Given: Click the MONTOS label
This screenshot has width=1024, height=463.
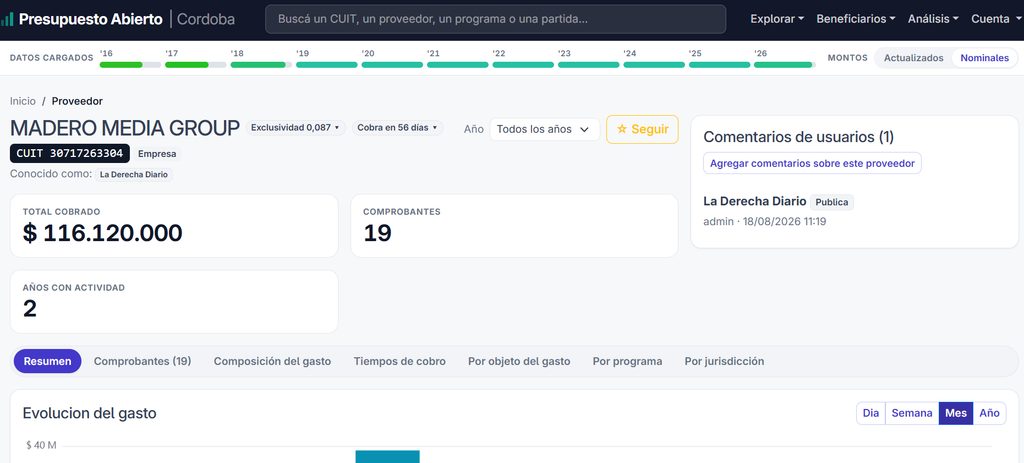Looking at the screenshot, I should (848, 57).
